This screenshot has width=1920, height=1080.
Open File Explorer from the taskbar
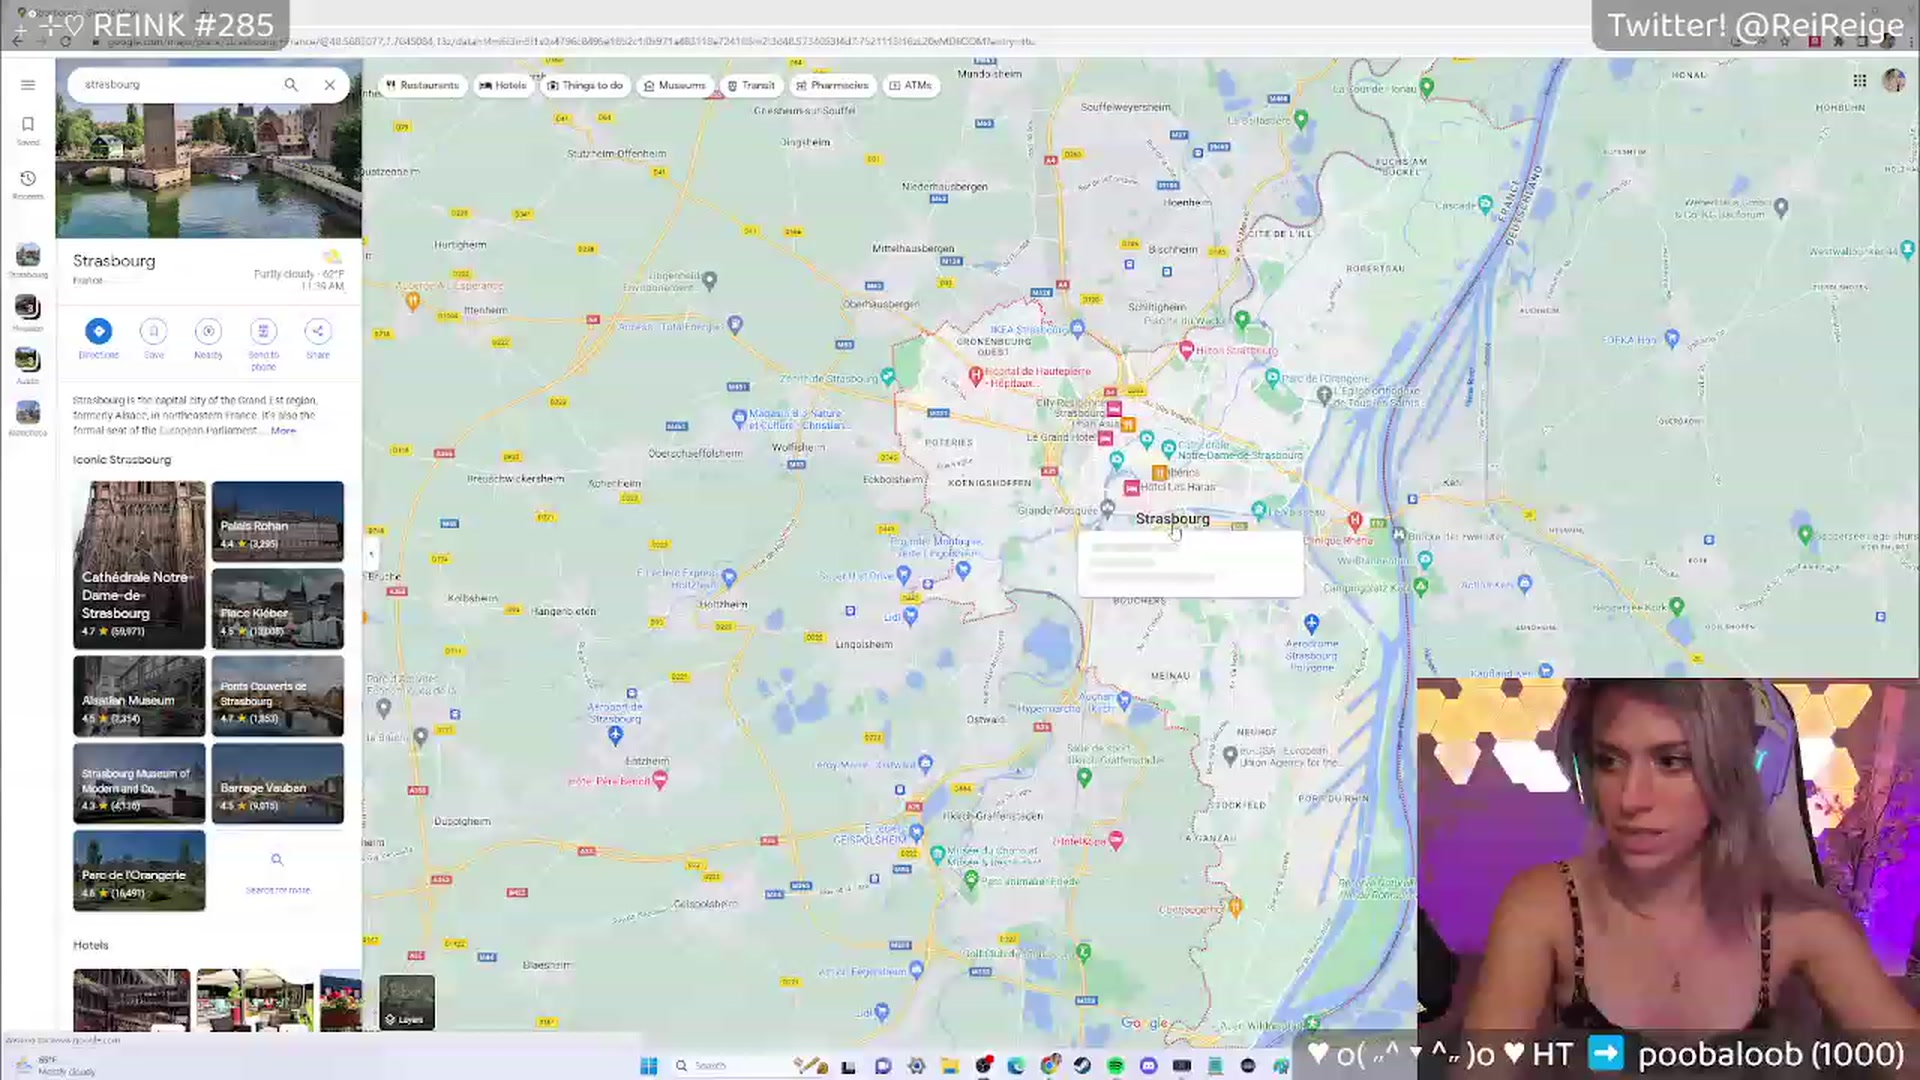(949, 1066)
